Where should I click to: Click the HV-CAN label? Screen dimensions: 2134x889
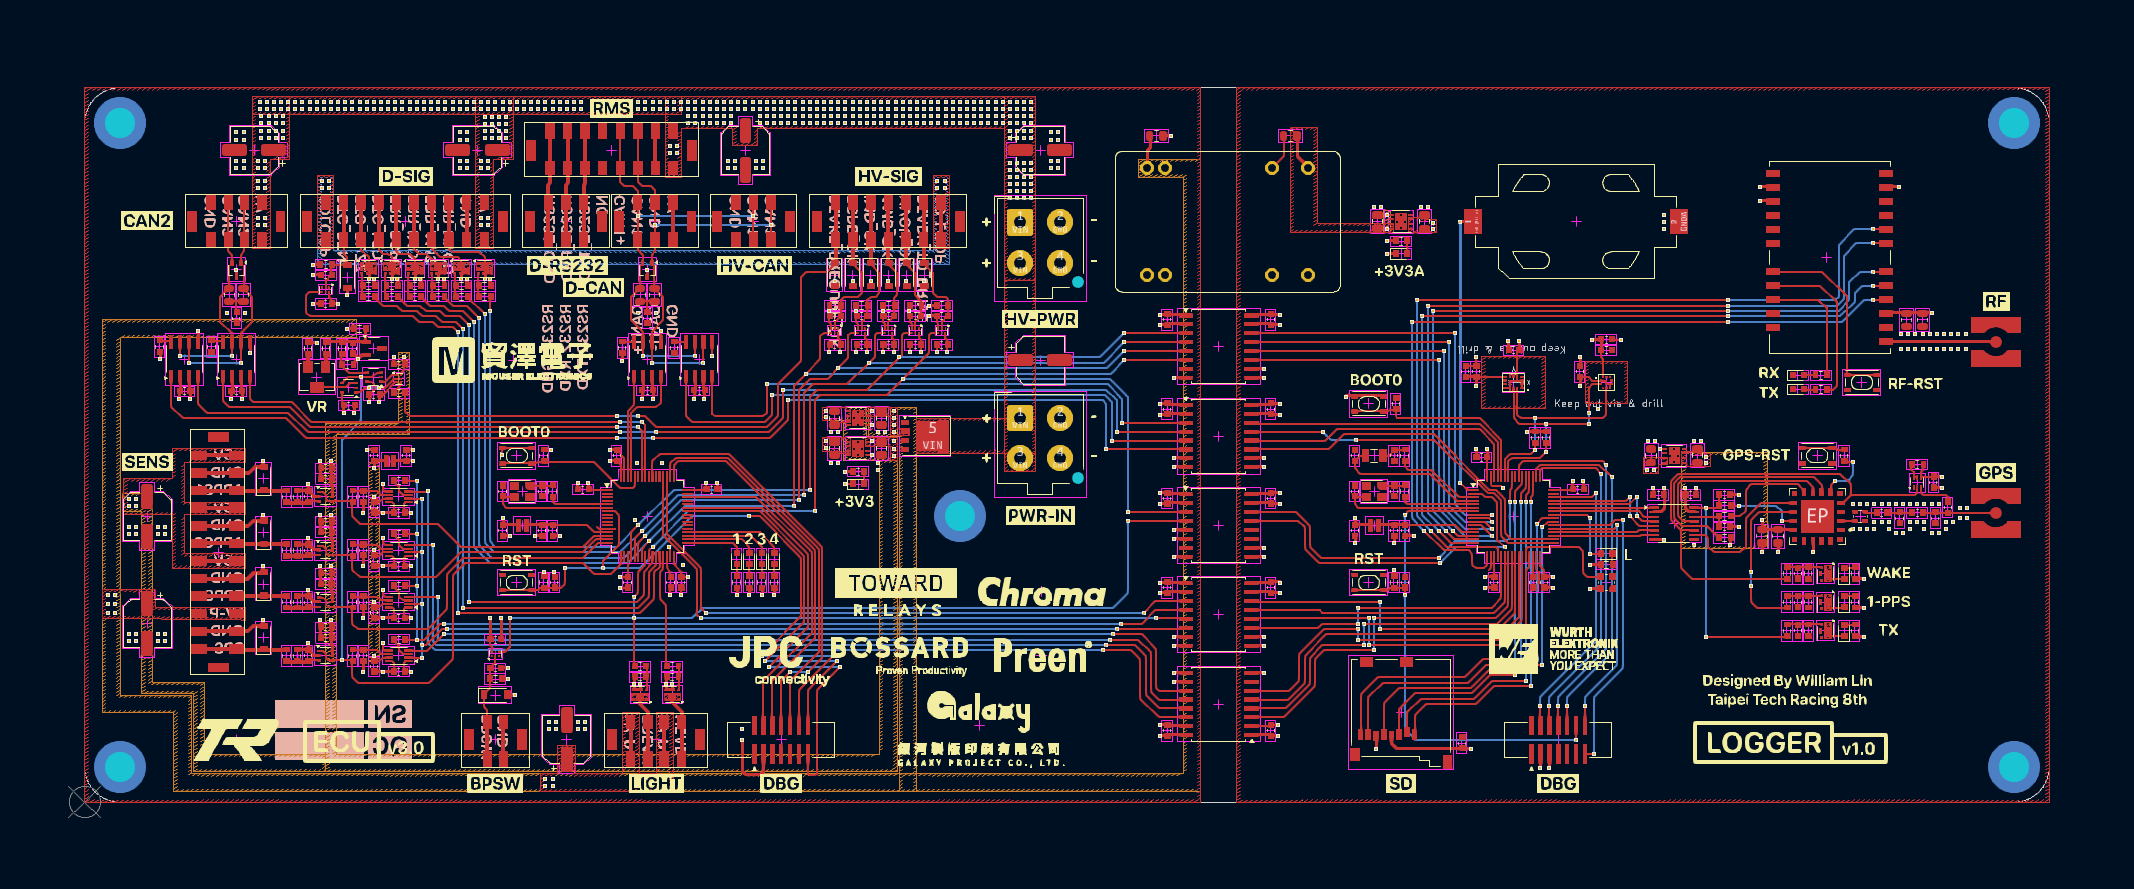click(754, 266)
